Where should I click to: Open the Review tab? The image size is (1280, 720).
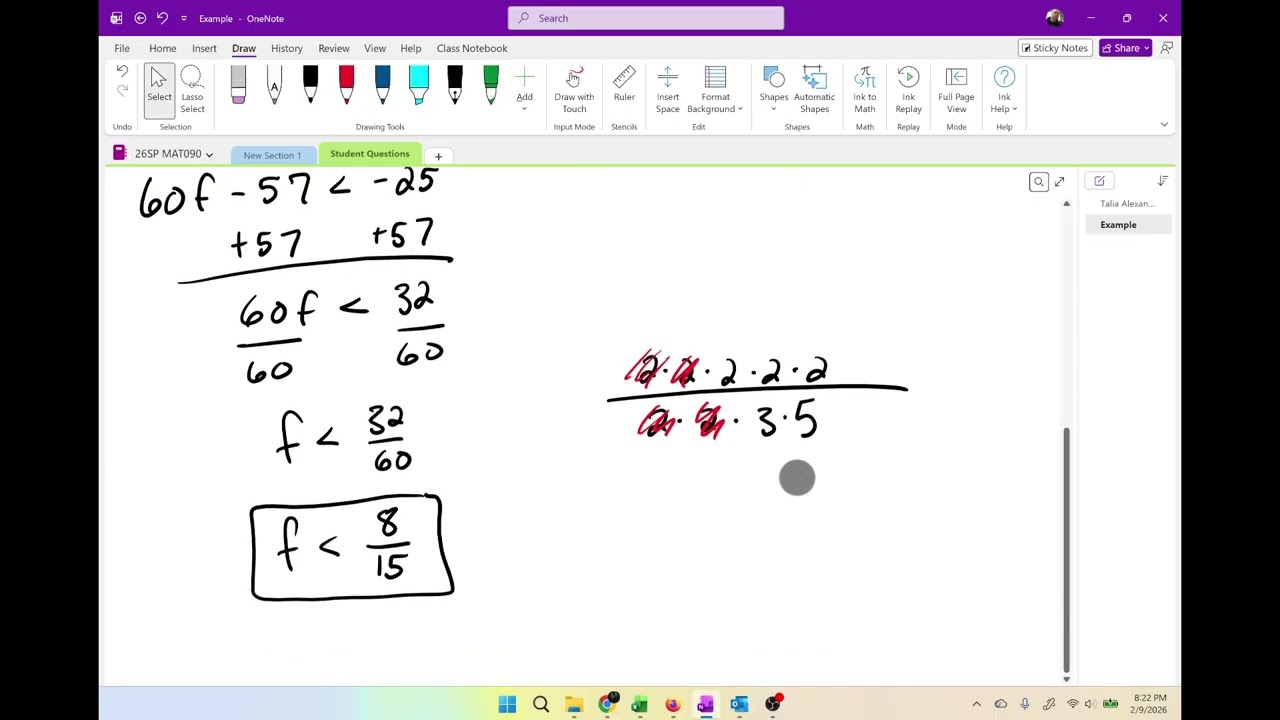pos(334,48)
